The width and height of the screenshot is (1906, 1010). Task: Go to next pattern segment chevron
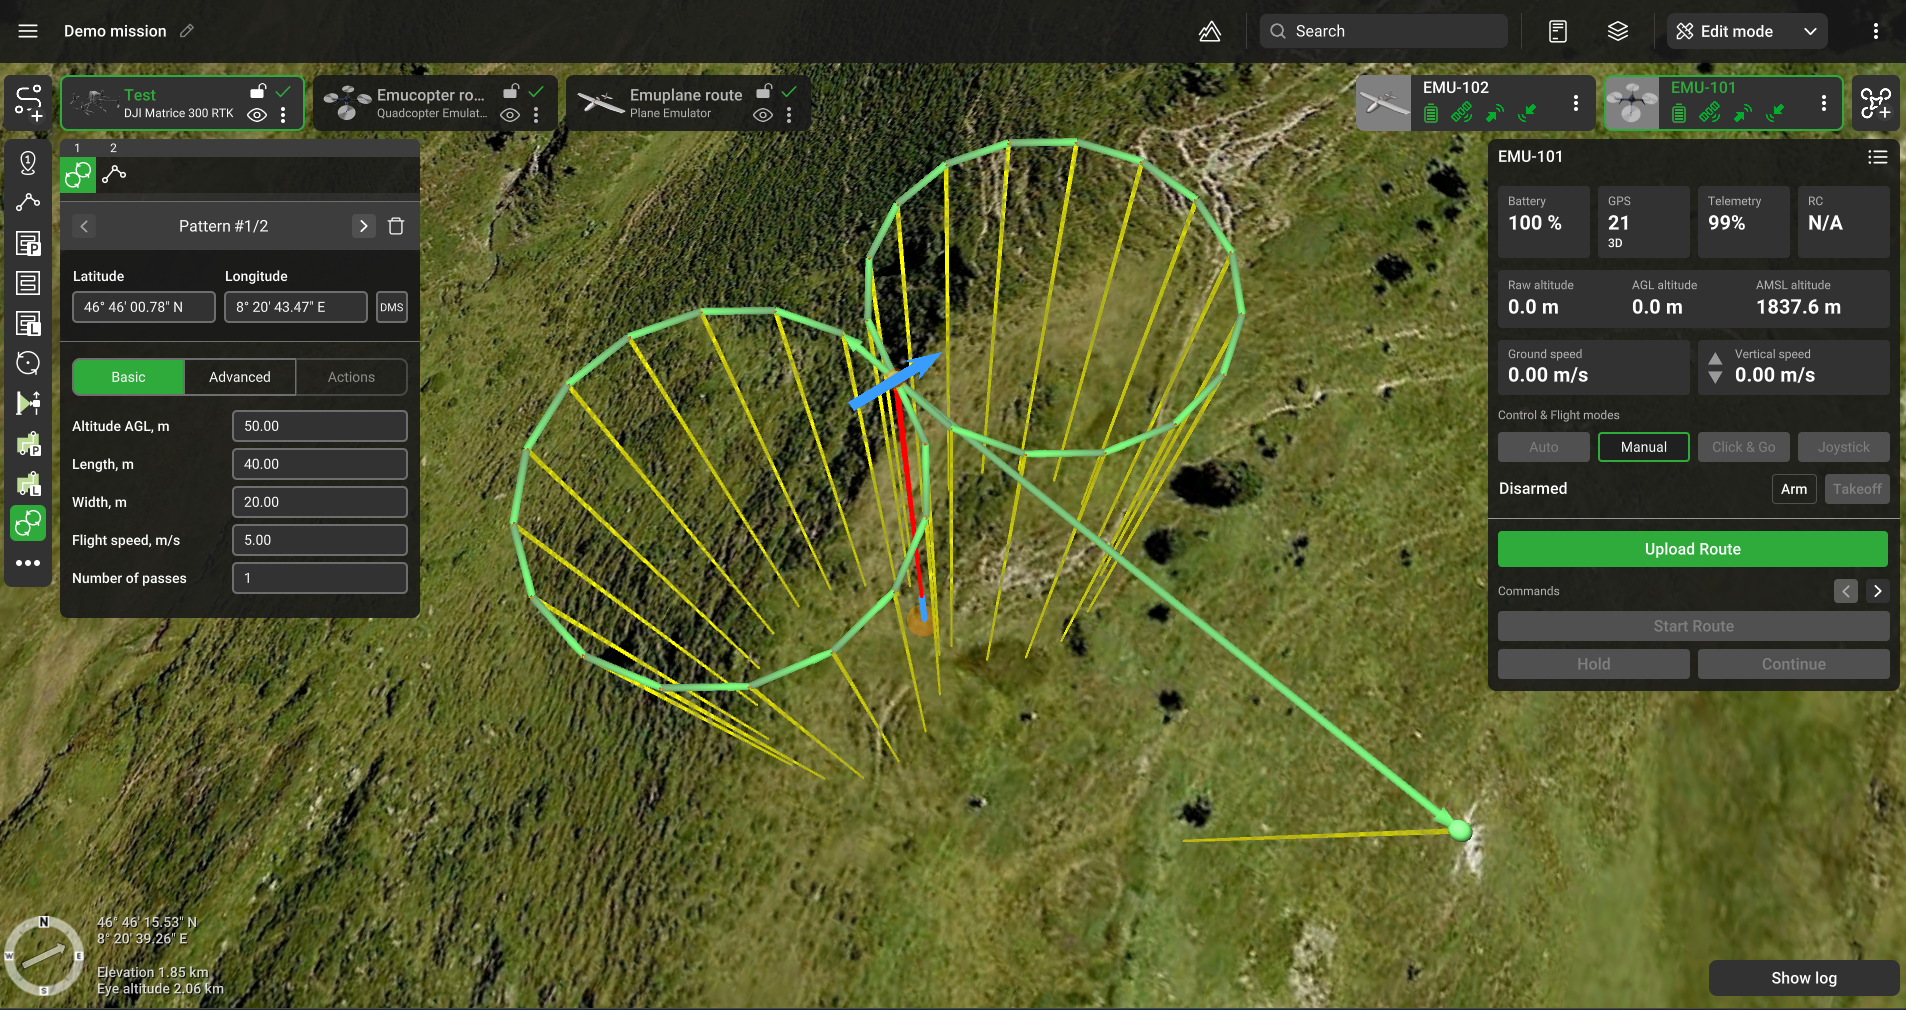[363, 226]
